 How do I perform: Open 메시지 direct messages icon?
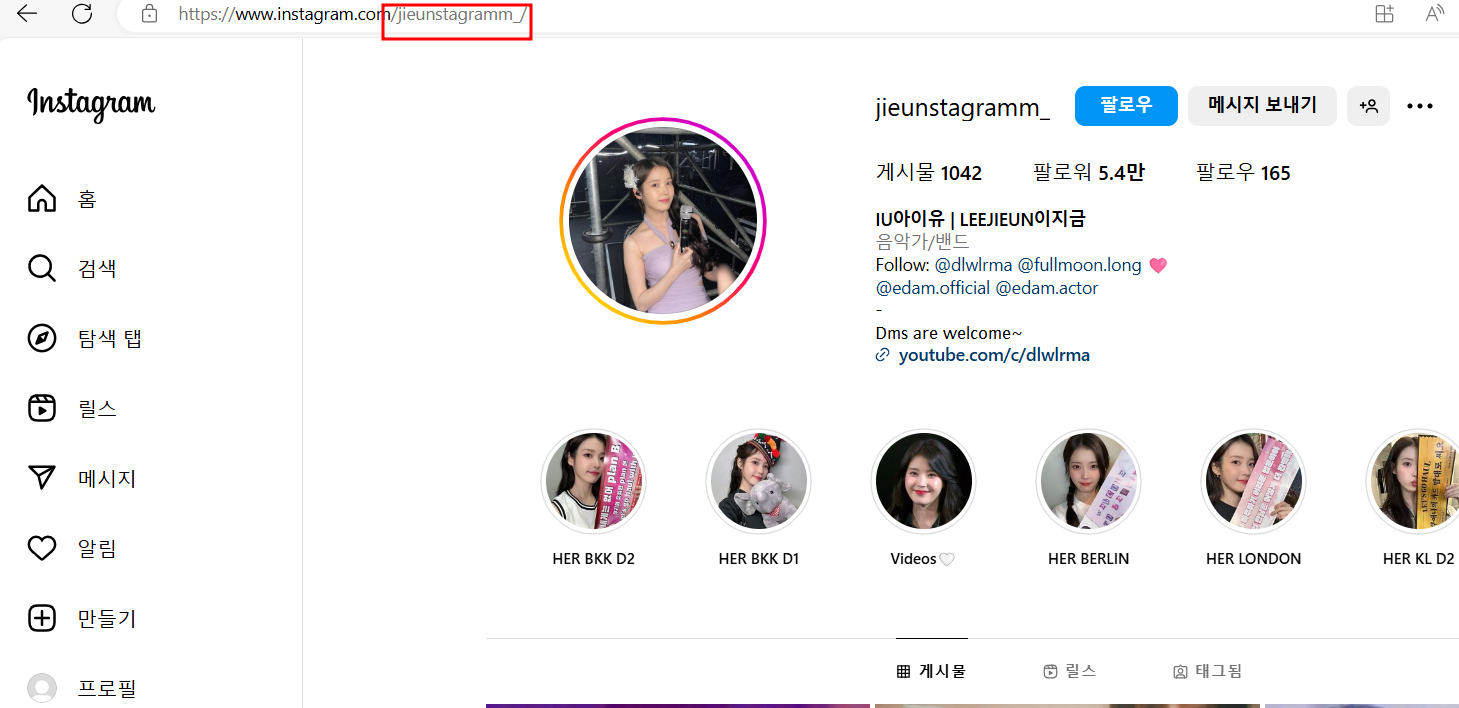coord(41,478)
